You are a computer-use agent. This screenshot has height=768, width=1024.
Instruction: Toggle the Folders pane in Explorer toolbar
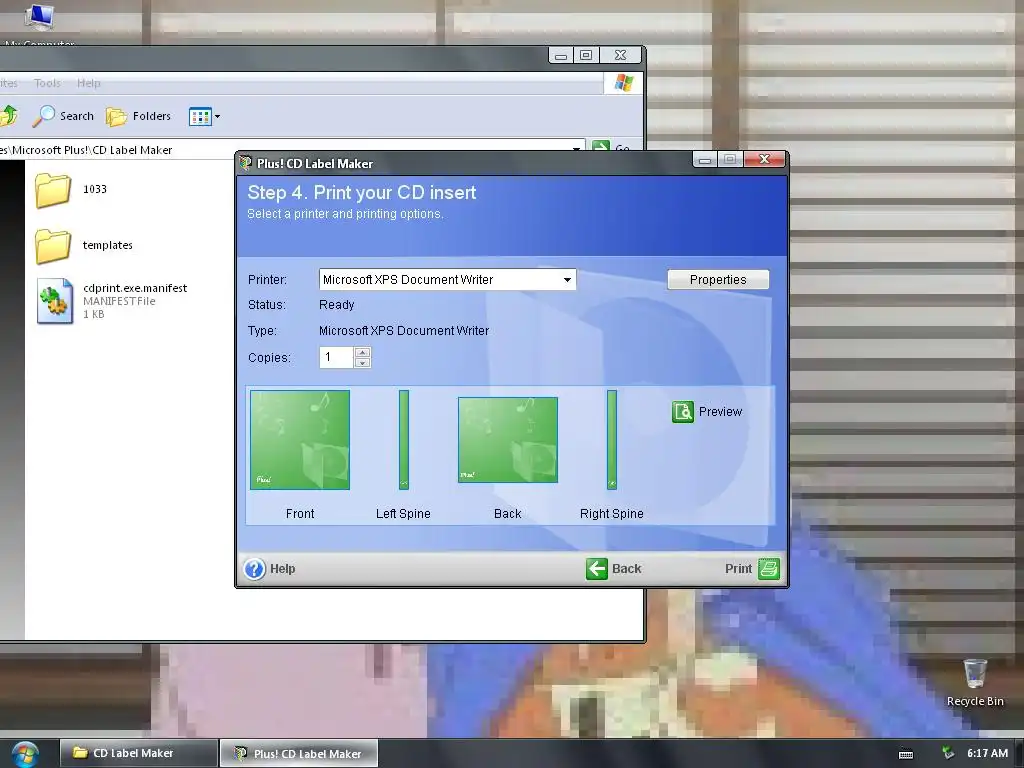pyautogui.click(x=138, y=116)
